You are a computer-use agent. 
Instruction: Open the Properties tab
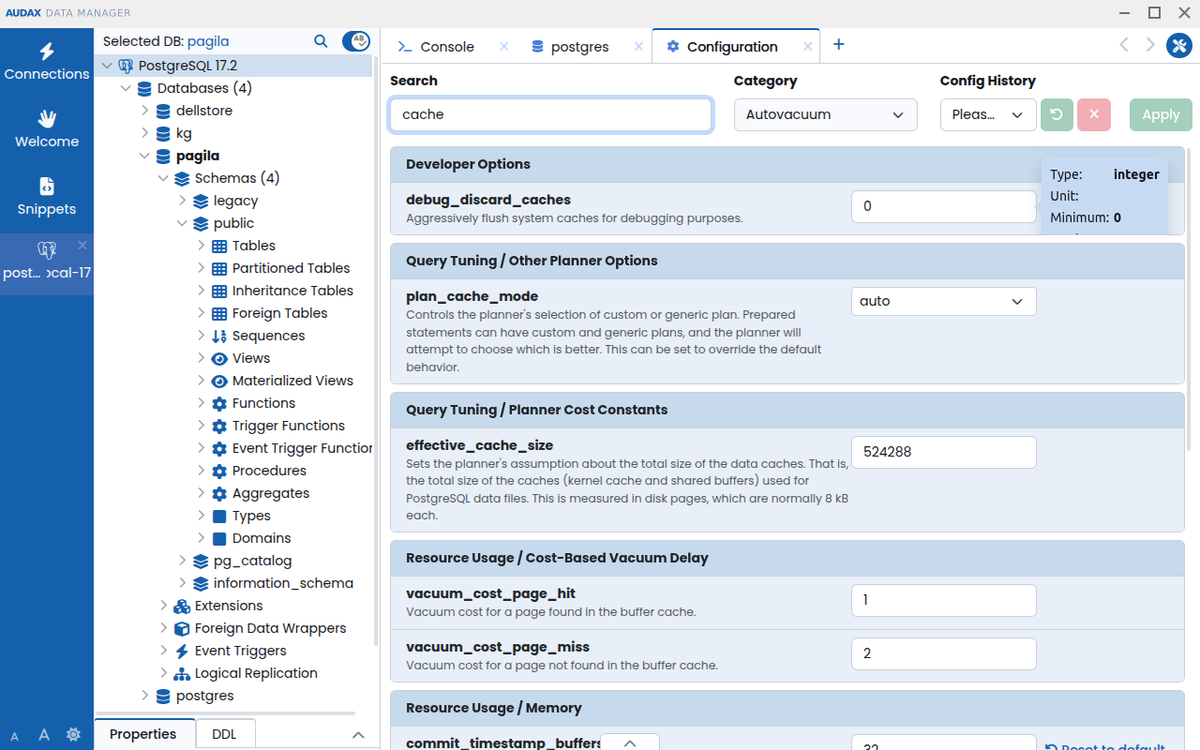click(x=143, y=734)
